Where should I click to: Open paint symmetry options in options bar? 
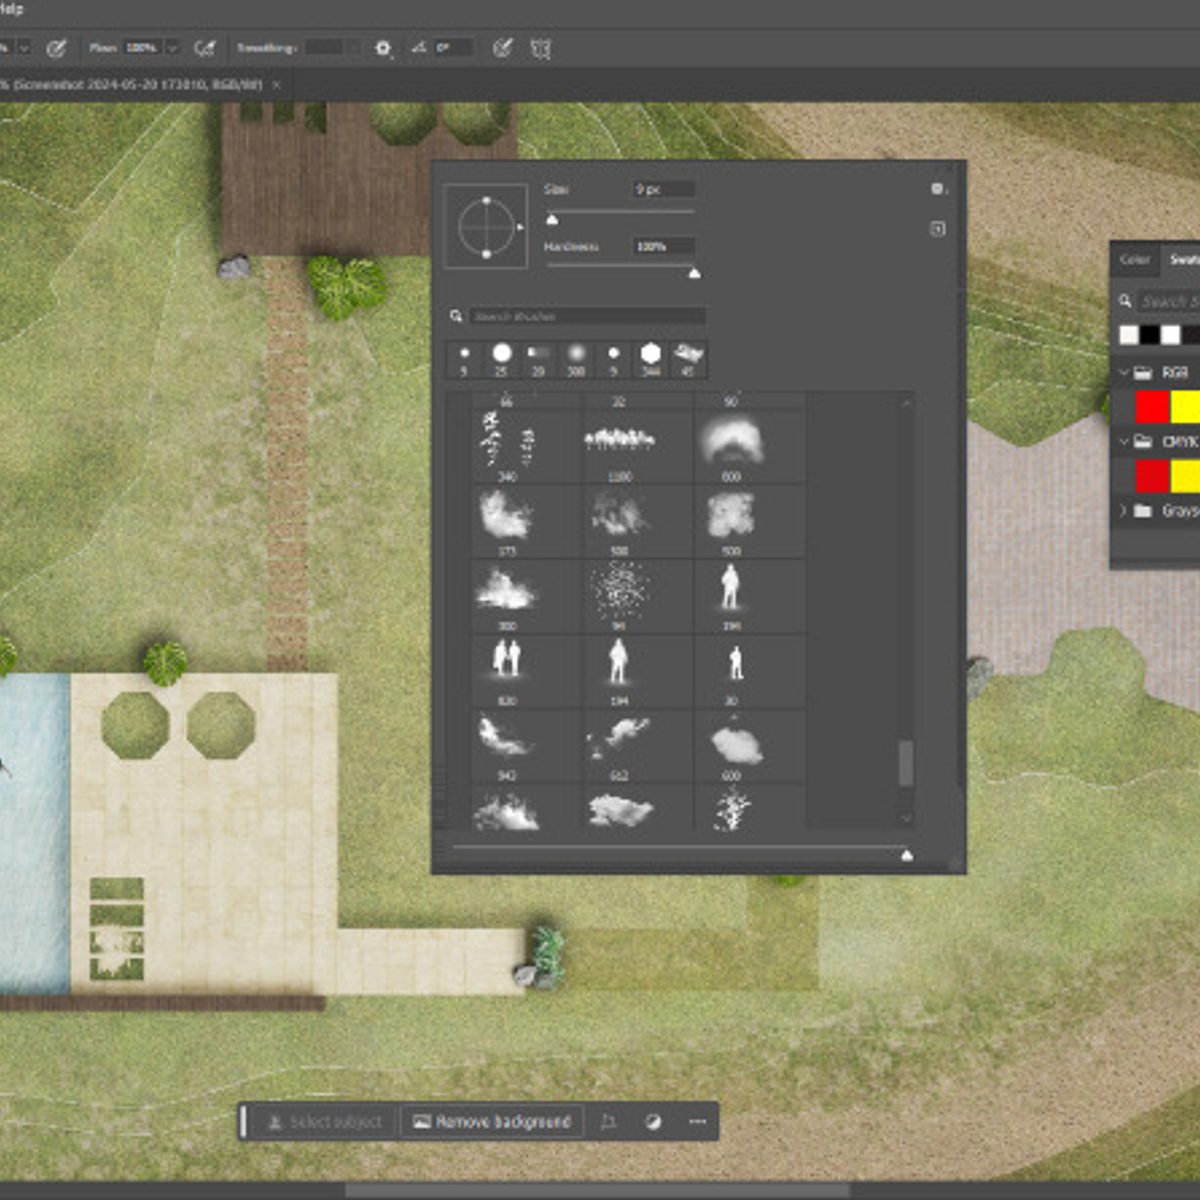[541, 46]
